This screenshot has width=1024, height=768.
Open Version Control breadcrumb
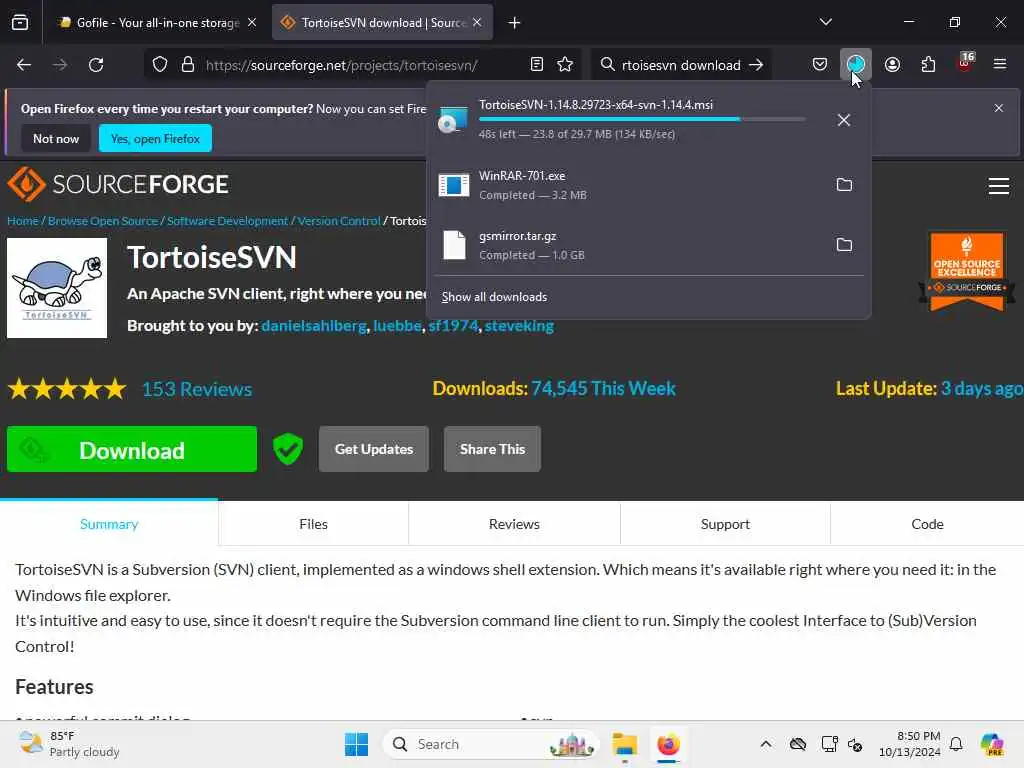pyautogui.click(x=339, y=221)
